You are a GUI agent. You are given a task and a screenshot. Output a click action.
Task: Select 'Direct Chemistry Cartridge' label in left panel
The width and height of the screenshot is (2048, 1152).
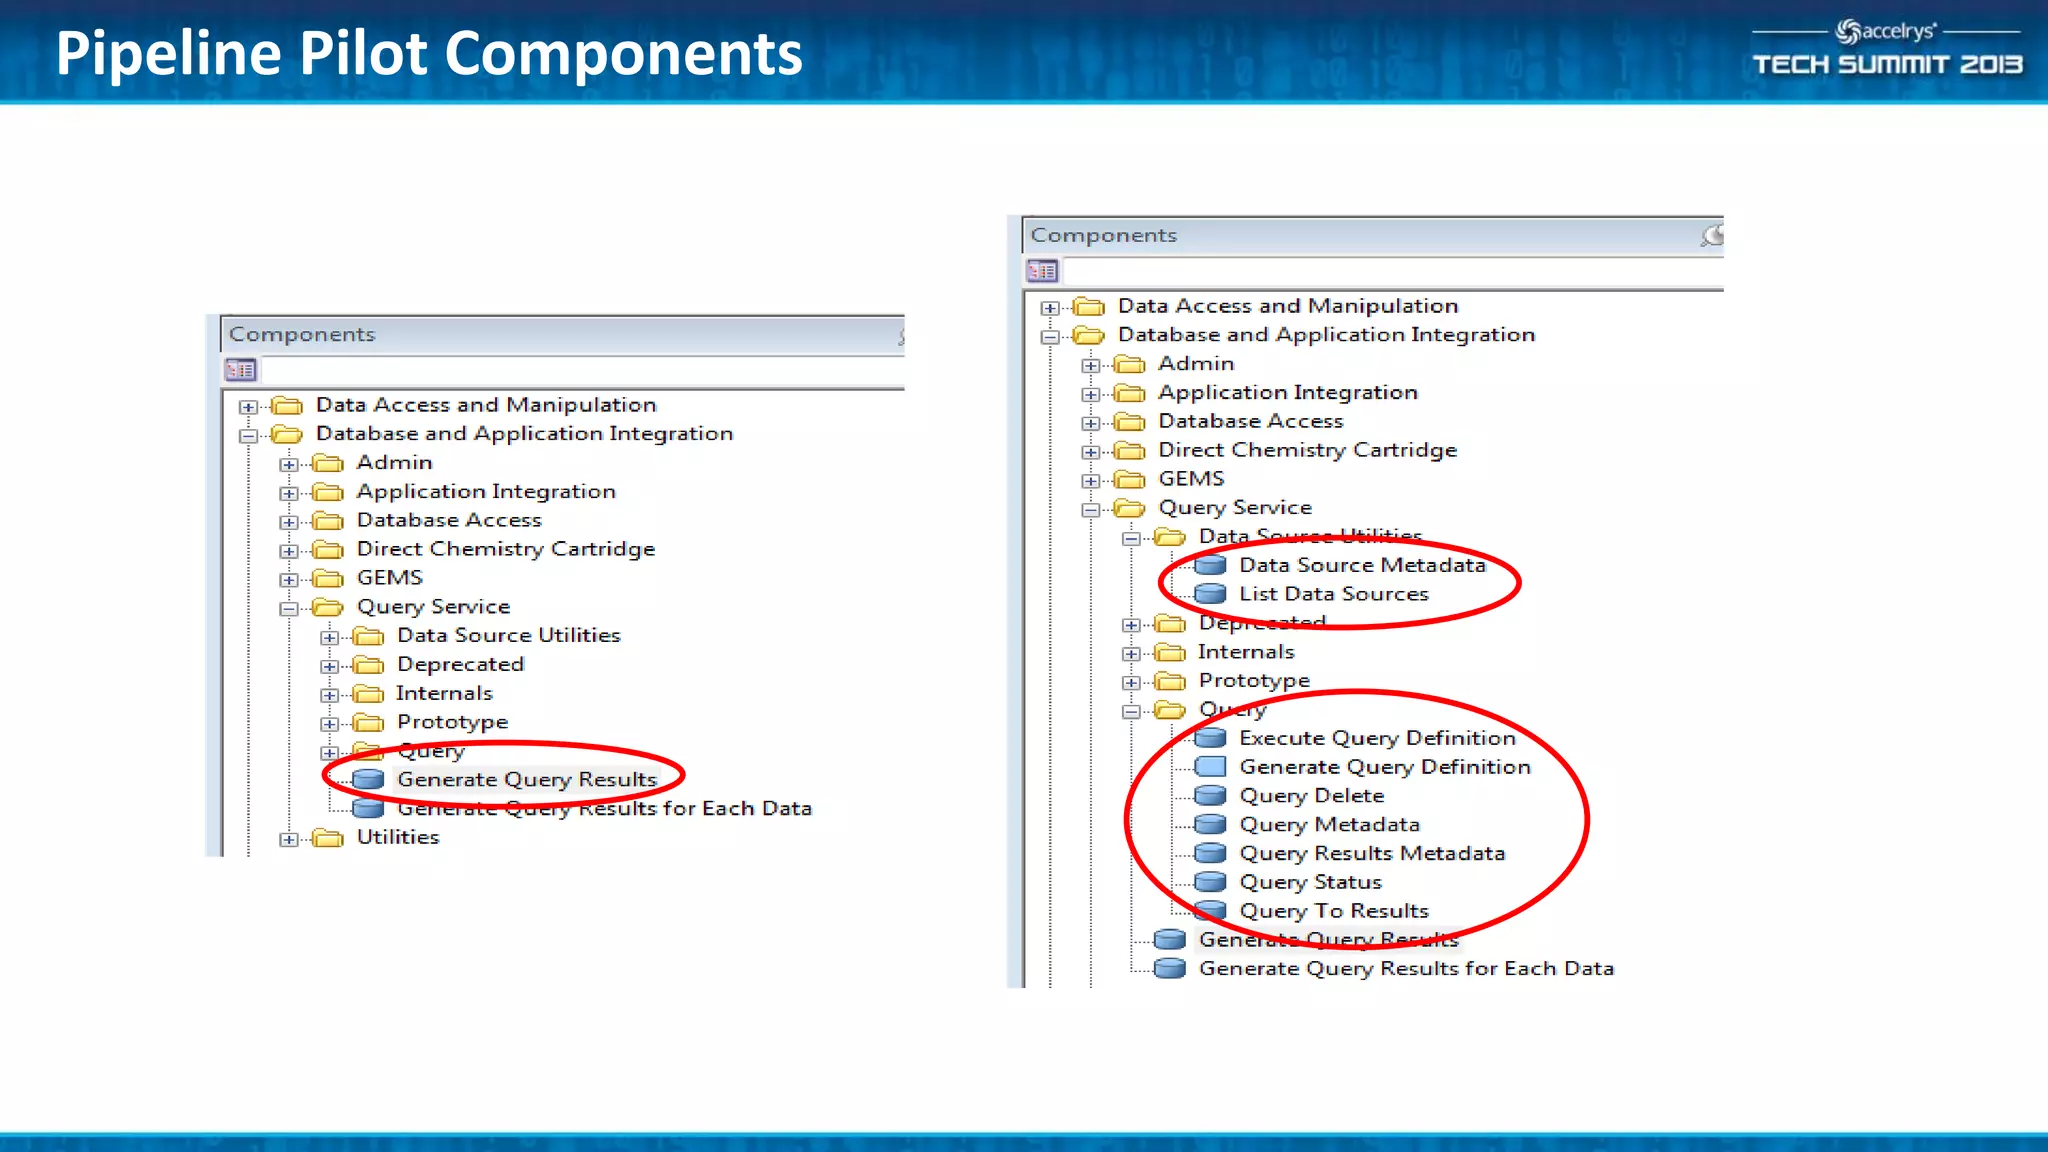click(506, 549)
